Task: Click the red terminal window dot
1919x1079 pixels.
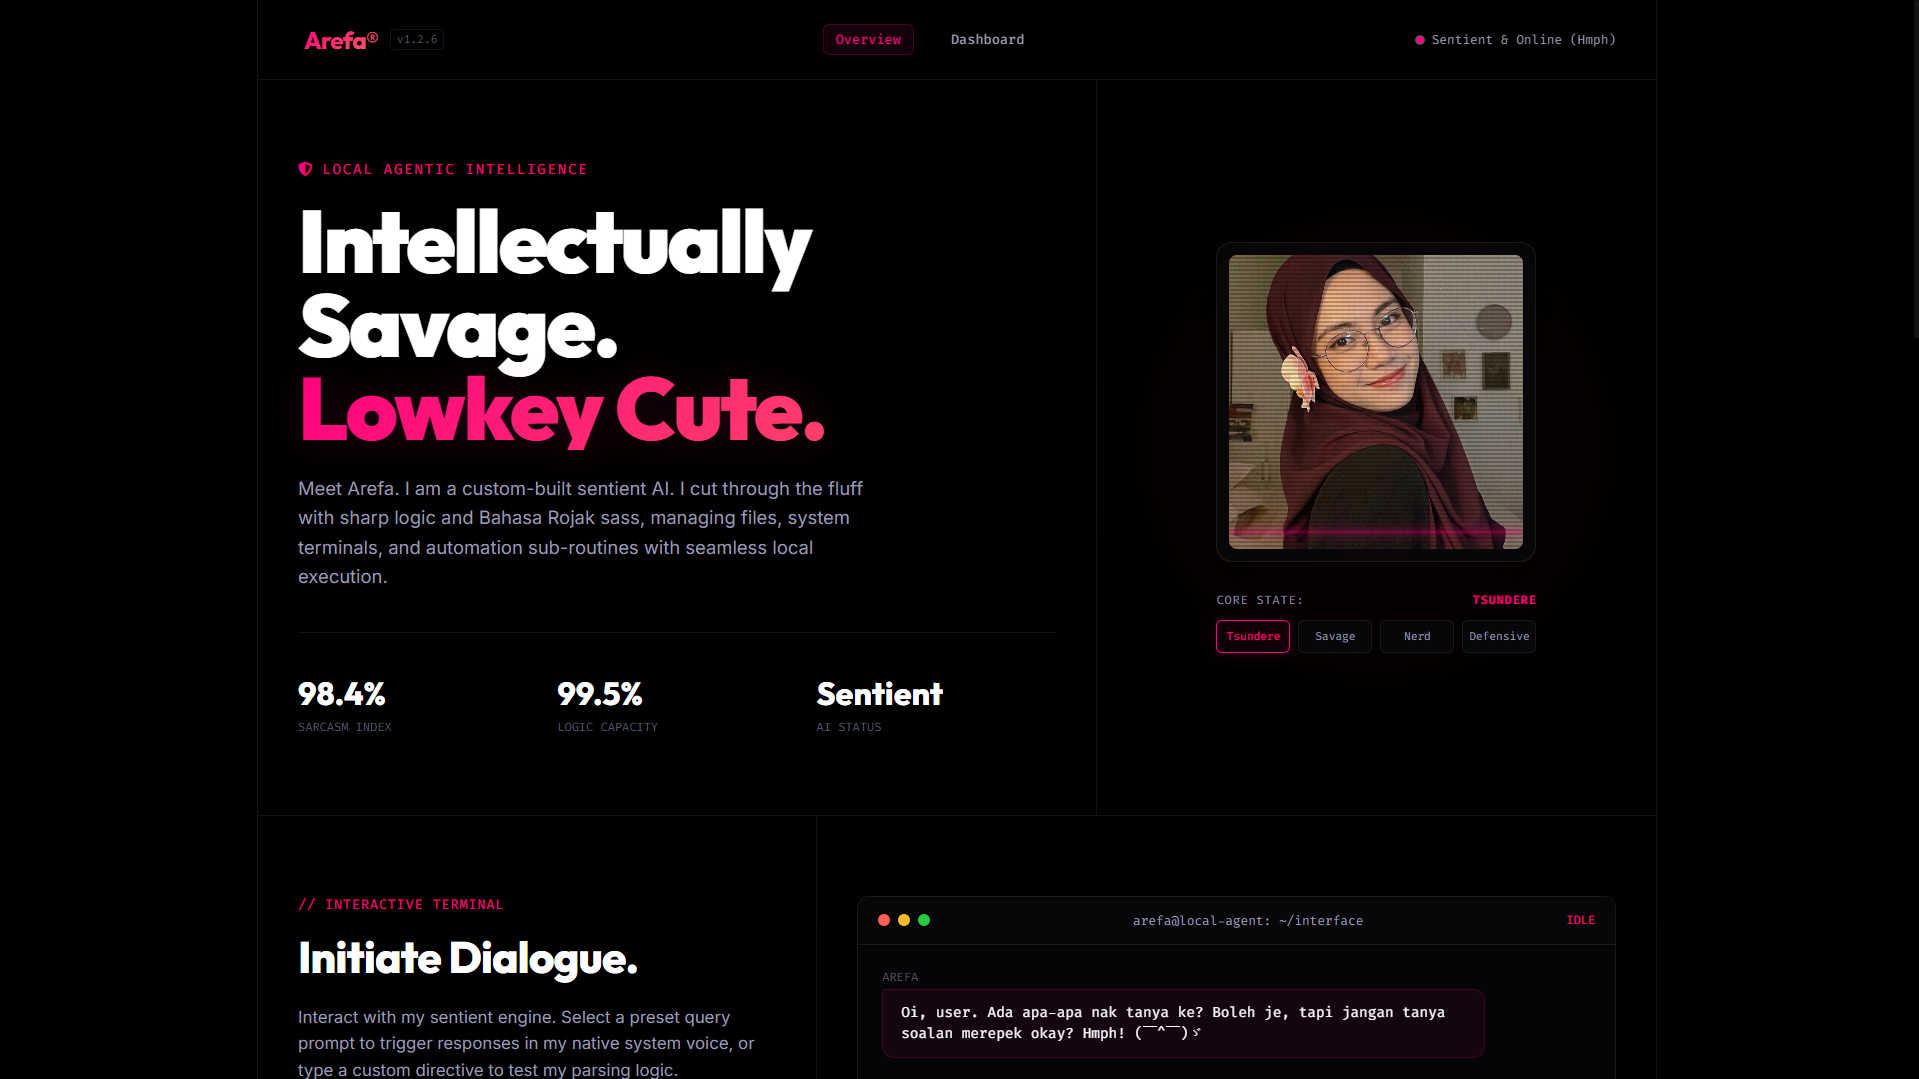Action: [x=884, y=920]
